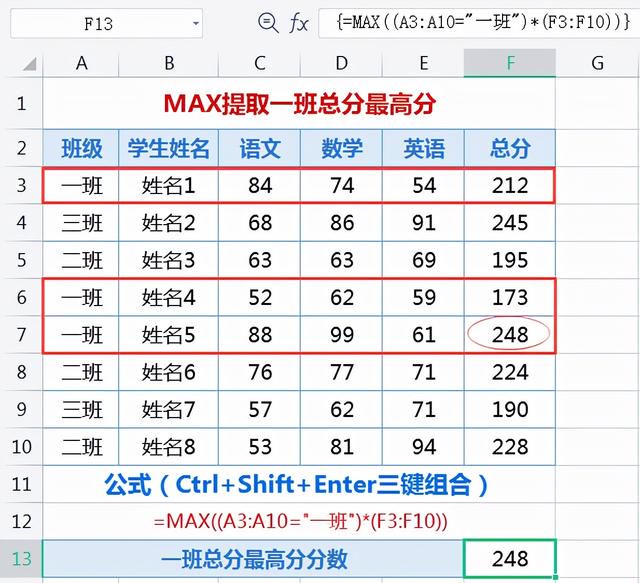This screenshot has width=640, height=583.
Task: Click 三班 in row 9
Action: [81, 409]
